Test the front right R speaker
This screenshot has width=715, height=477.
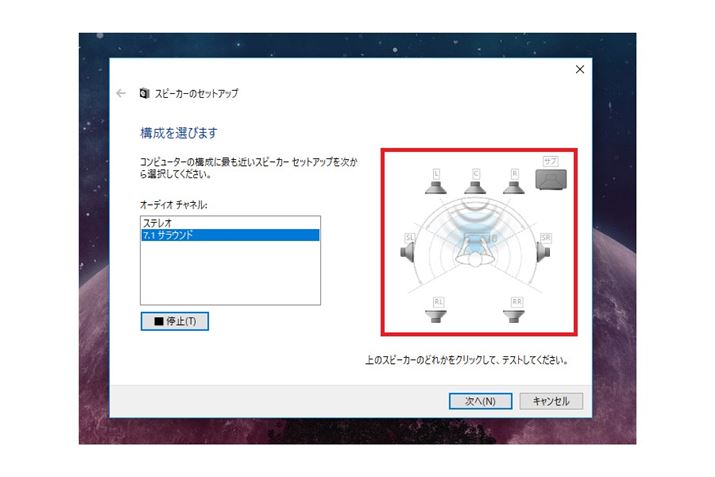click(513, 182)
